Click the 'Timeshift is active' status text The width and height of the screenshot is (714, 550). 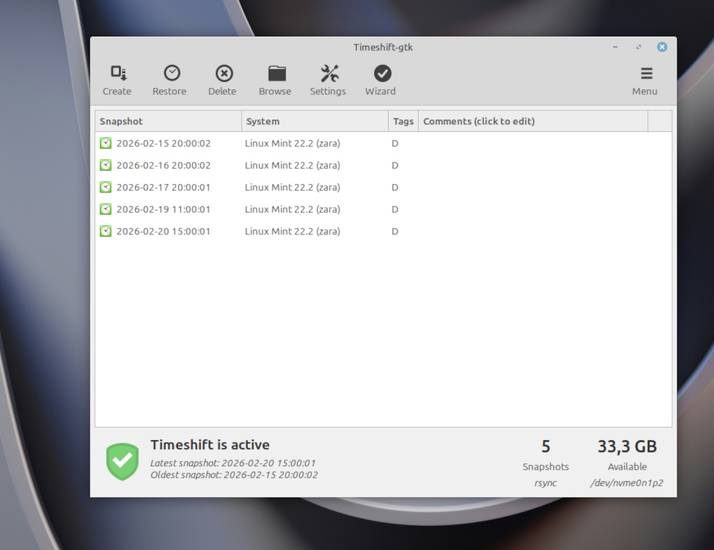[210, 445]
